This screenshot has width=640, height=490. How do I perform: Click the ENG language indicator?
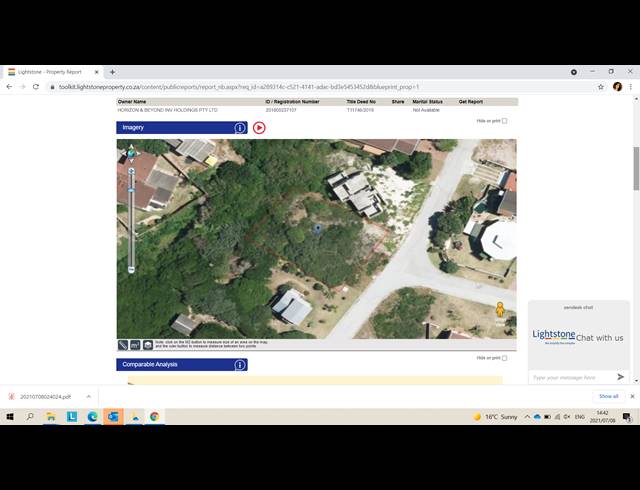[580, 417]
